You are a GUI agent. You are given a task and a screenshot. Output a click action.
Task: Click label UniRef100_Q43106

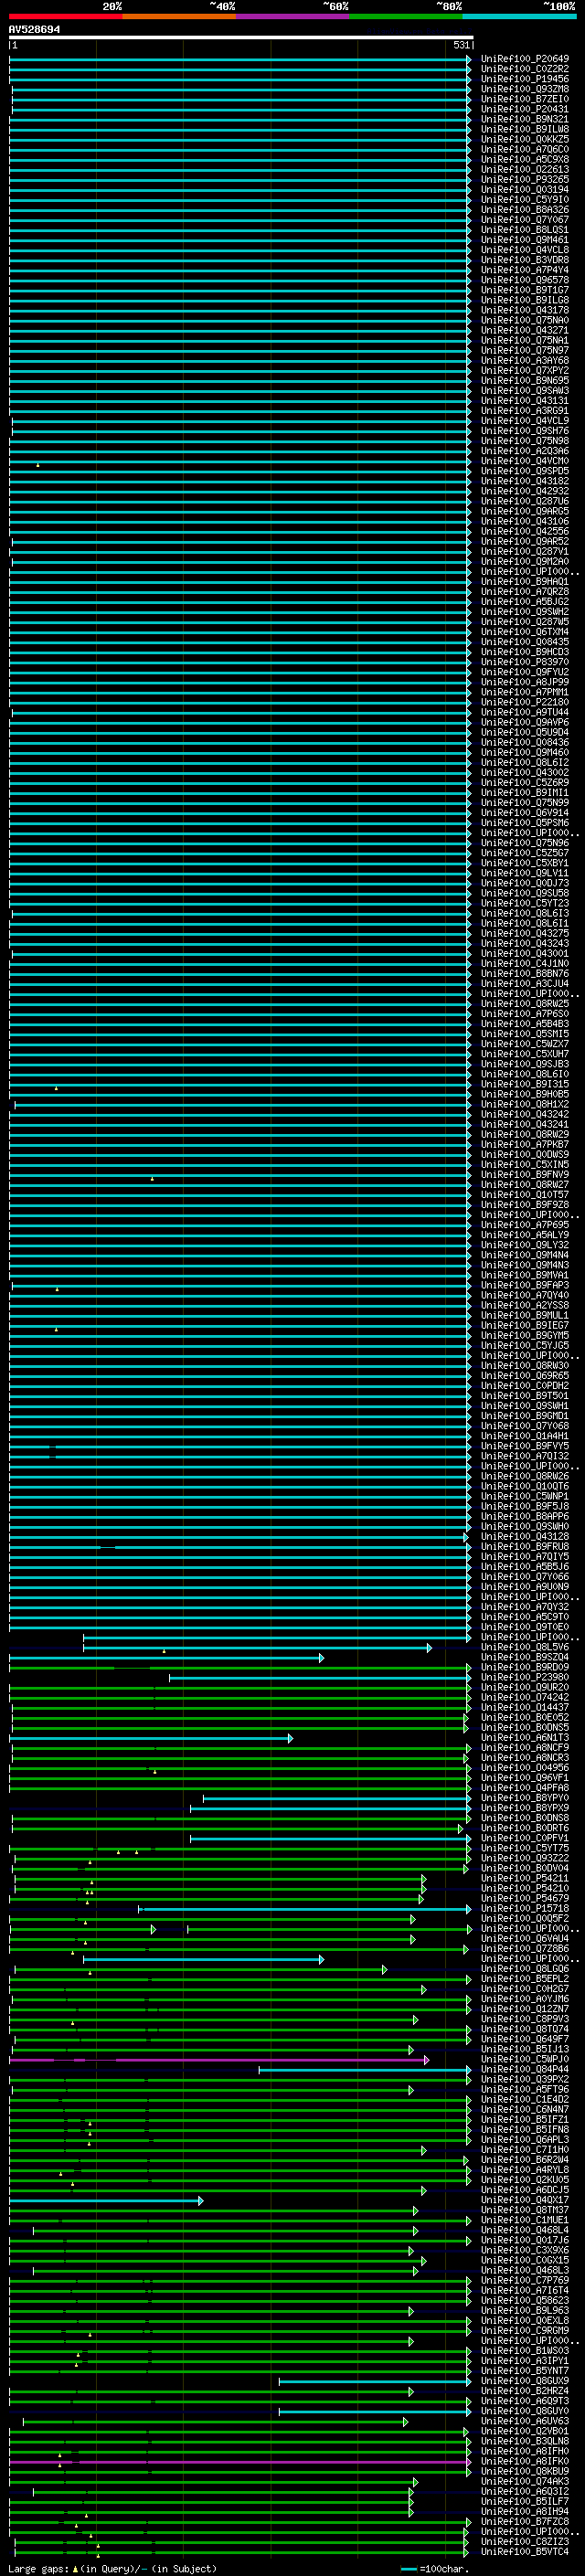(x=525, y=521)
